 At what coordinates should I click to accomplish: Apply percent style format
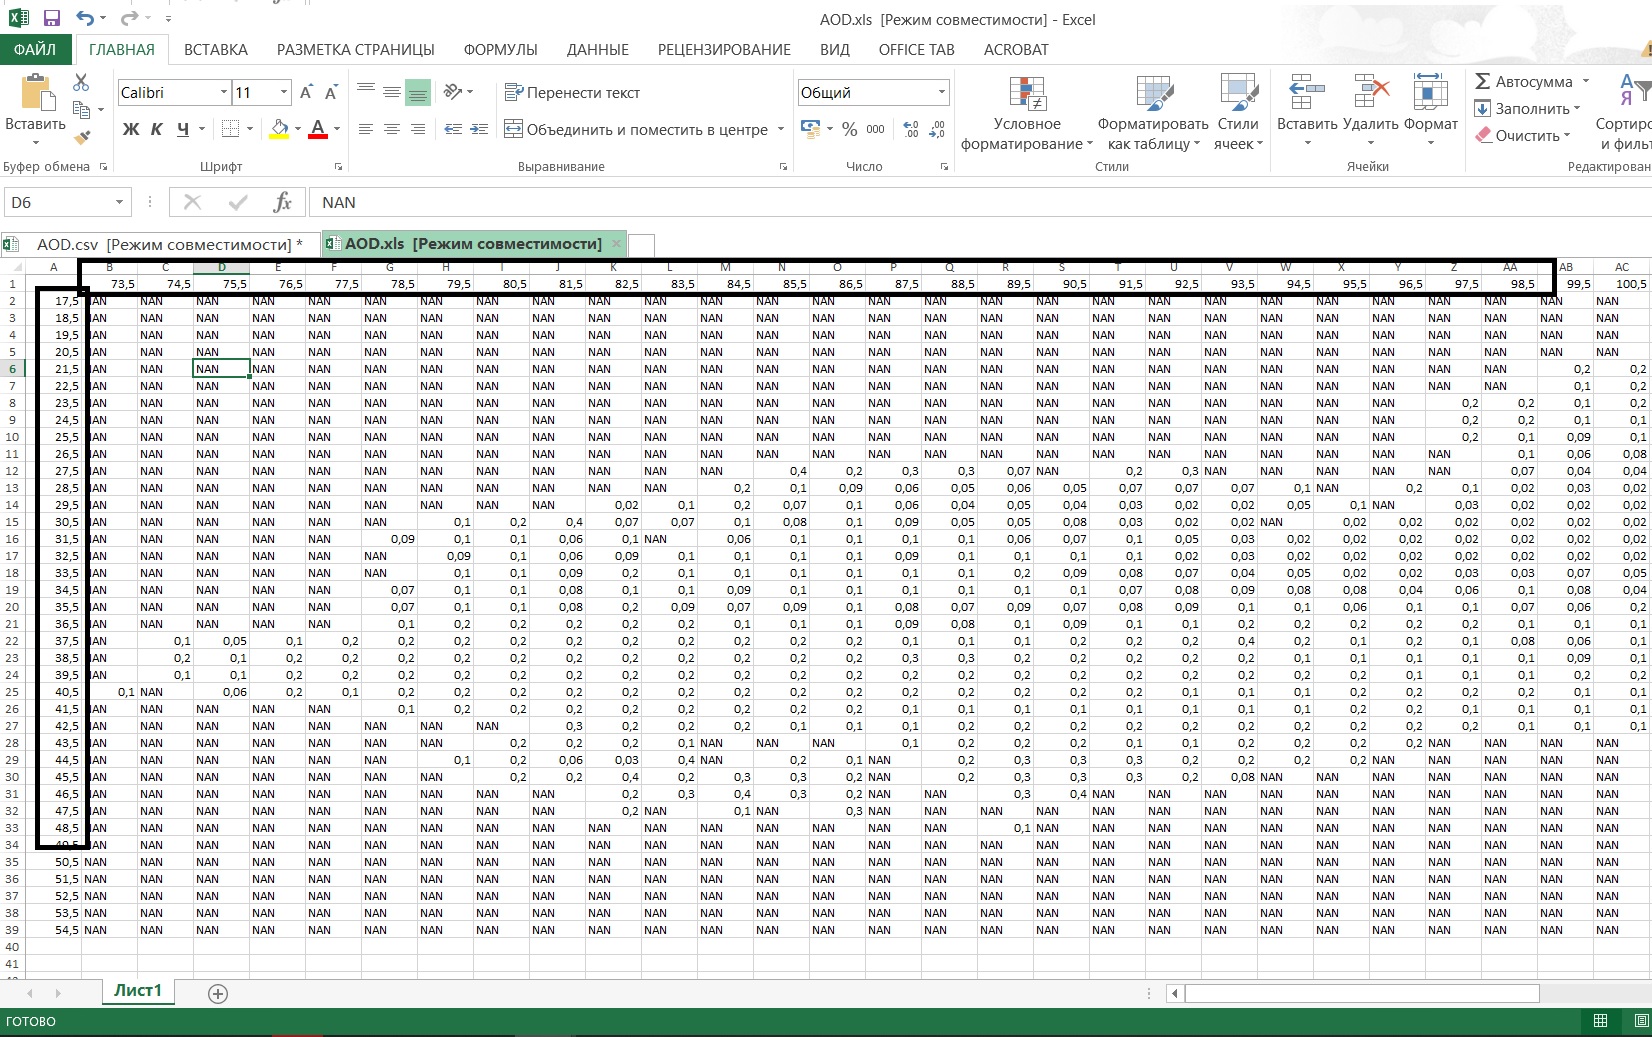tap(849, 129)
